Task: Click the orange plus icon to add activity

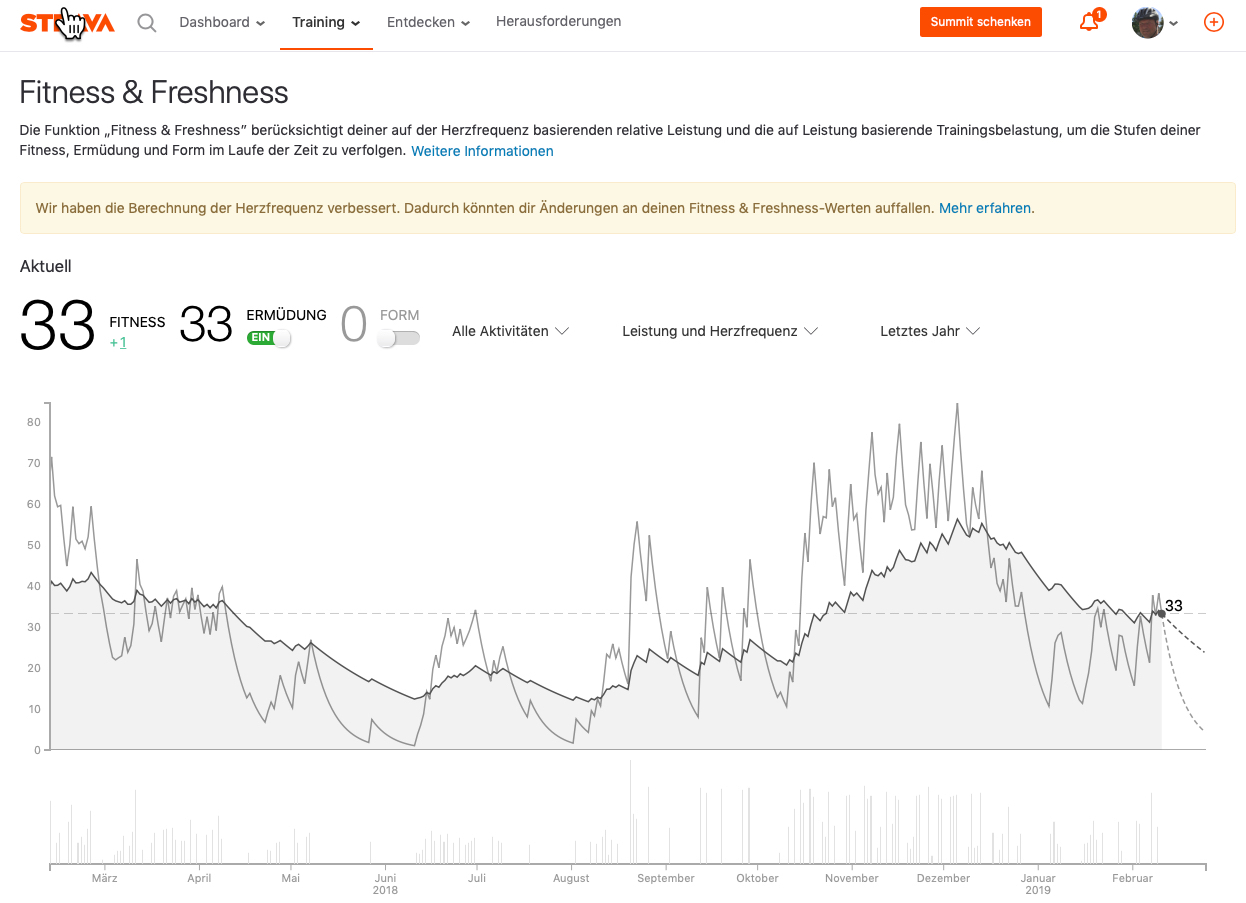Action: click(1213, 21)
